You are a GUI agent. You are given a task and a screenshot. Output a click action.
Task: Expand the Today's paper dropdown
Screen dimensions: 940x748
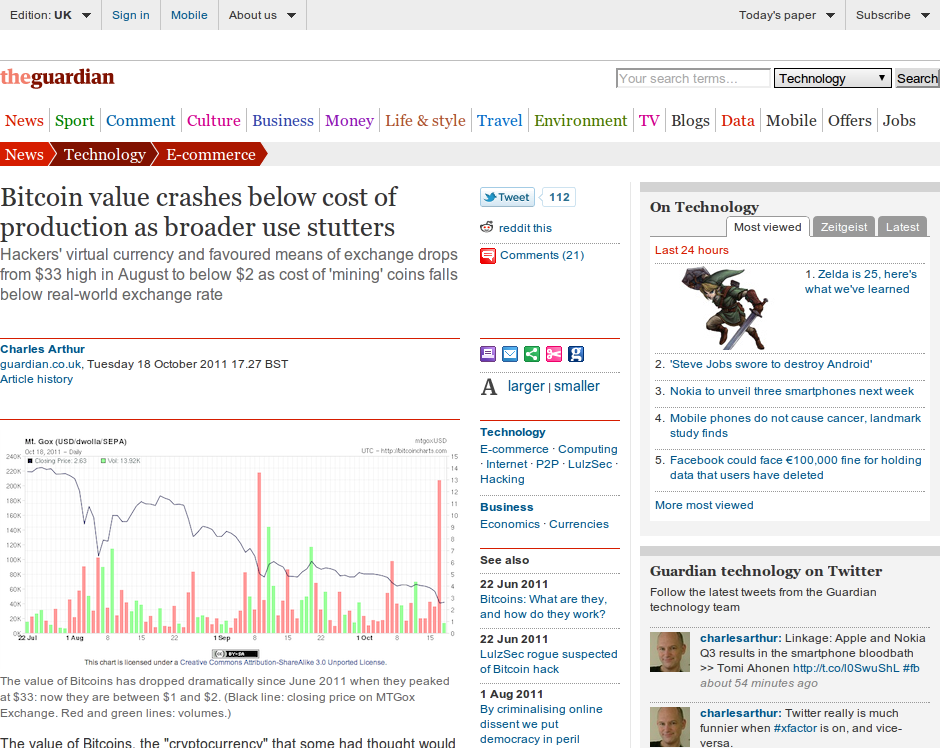click(787, 15)
